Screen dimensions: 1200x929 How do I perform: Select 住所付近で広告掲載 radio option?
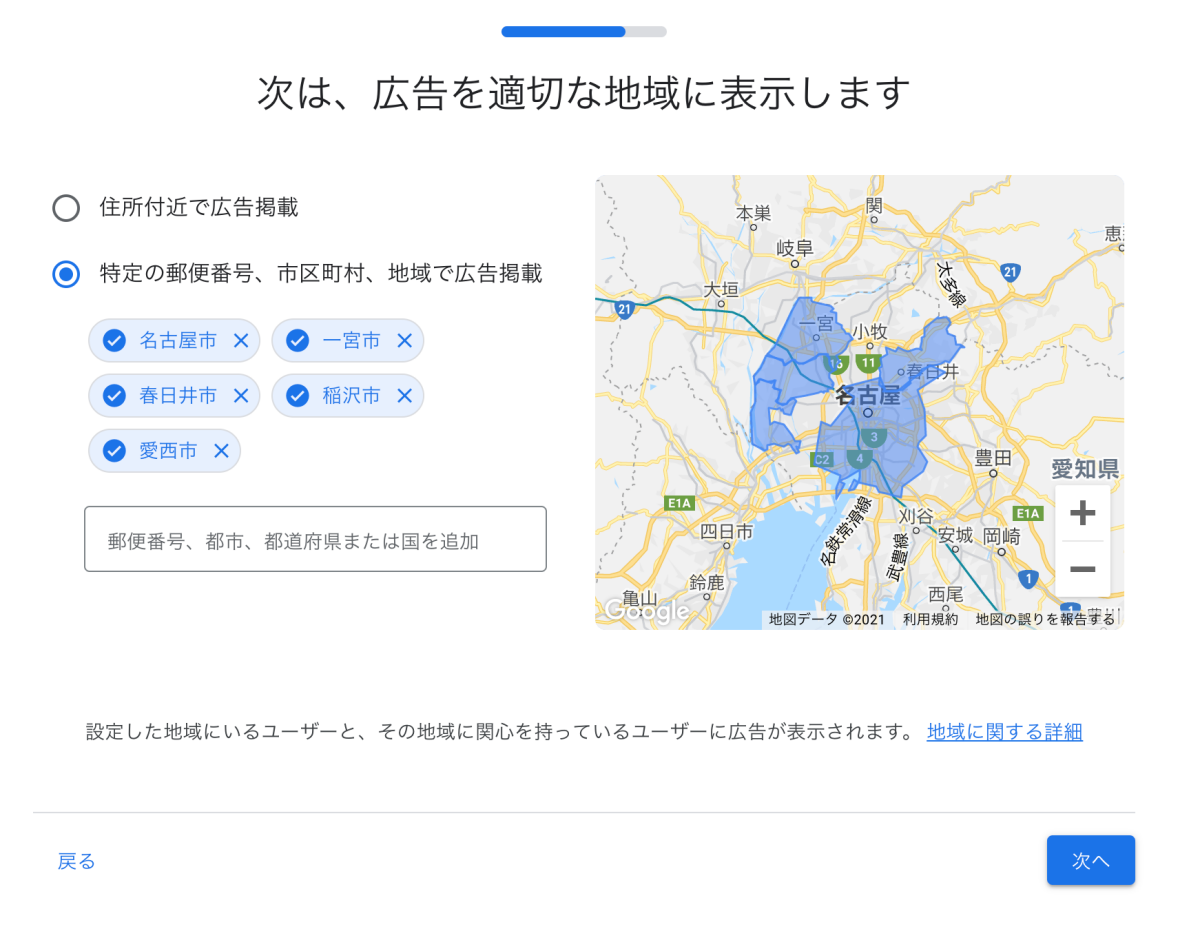[66, 208]
